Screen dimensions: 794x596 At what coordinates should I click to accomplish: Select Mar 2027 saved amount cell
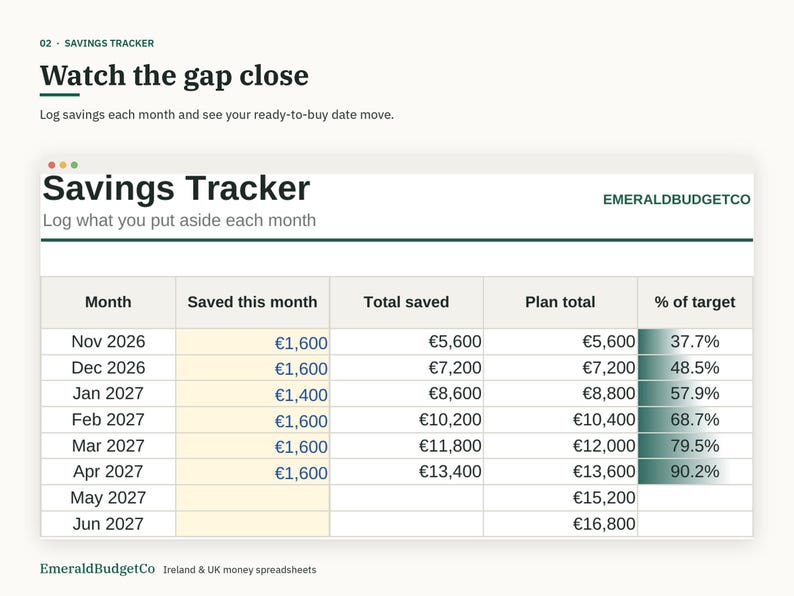click(x=252, y=446)
